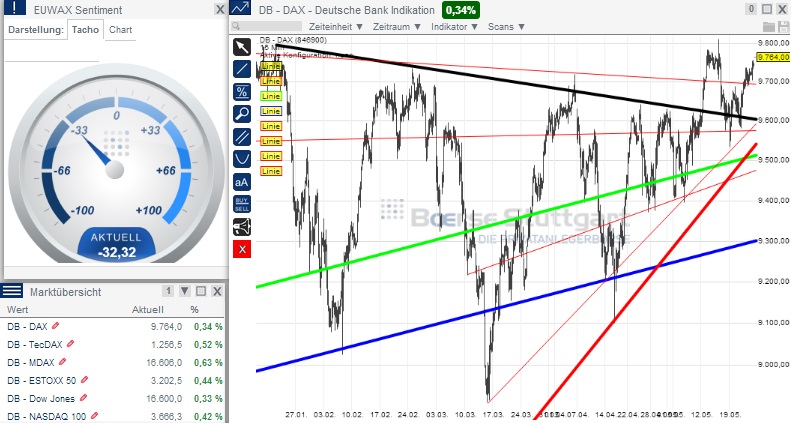
Task: Select the DB - Dow Jones row name
Action: [41, 399]
